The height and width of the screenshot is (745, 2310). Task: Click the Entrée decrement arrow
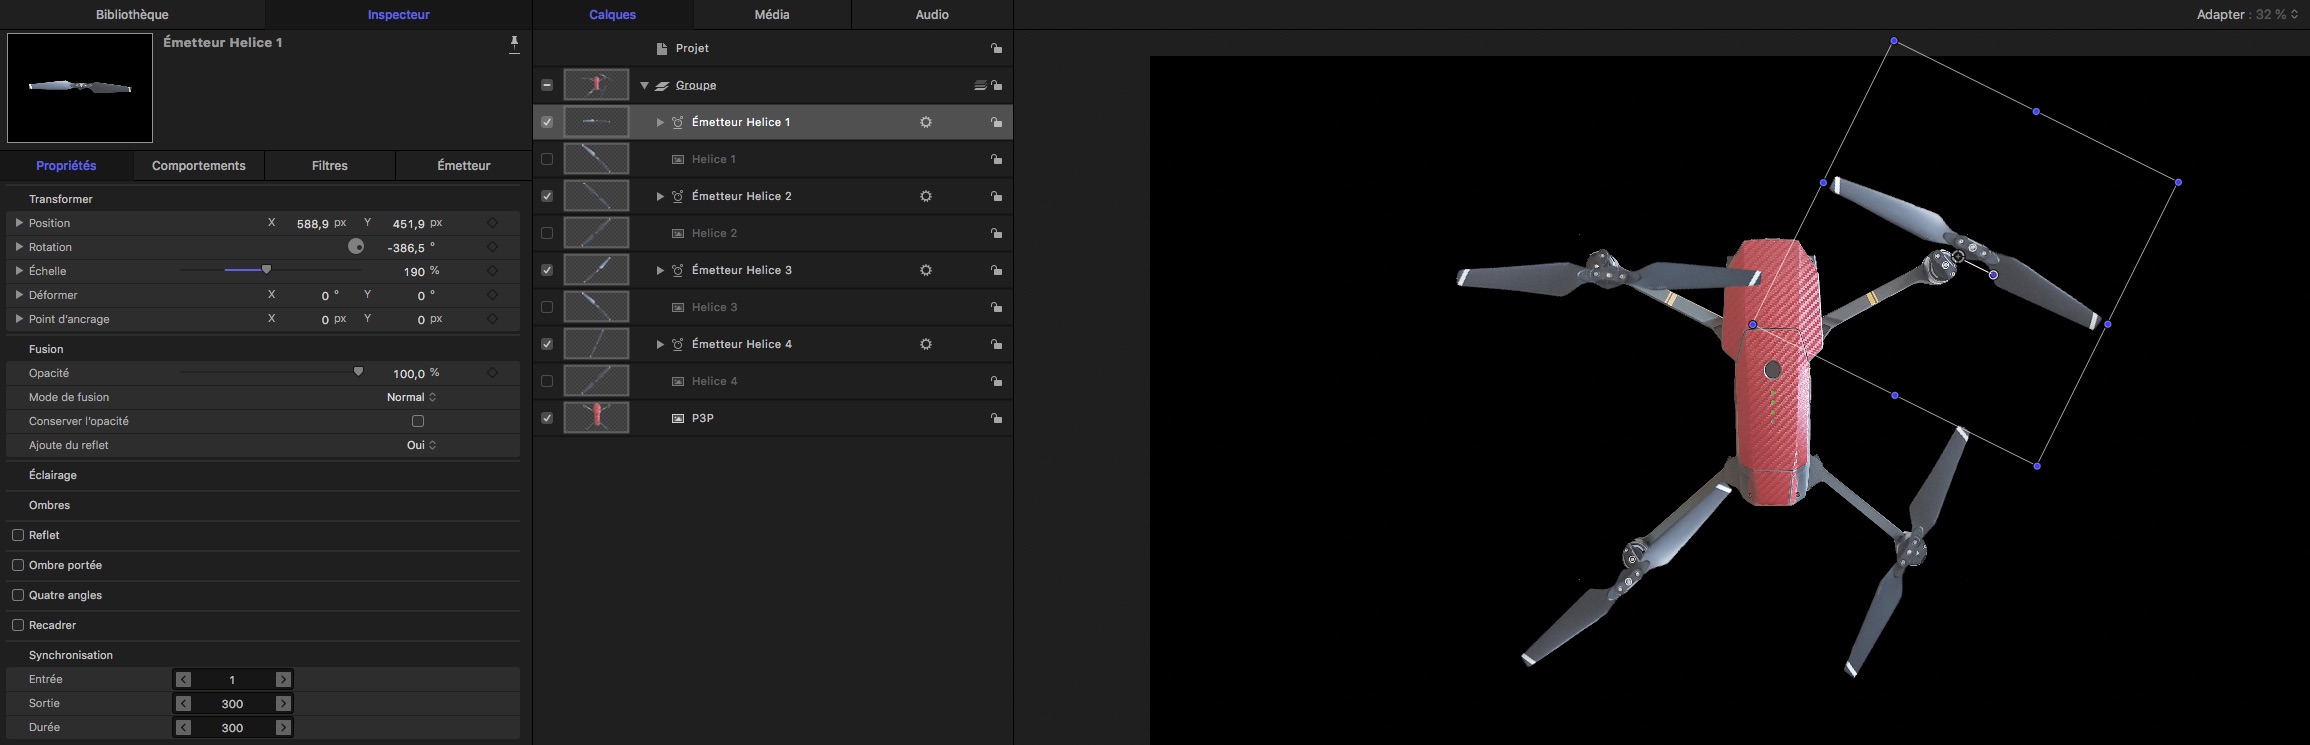(183, 679)
